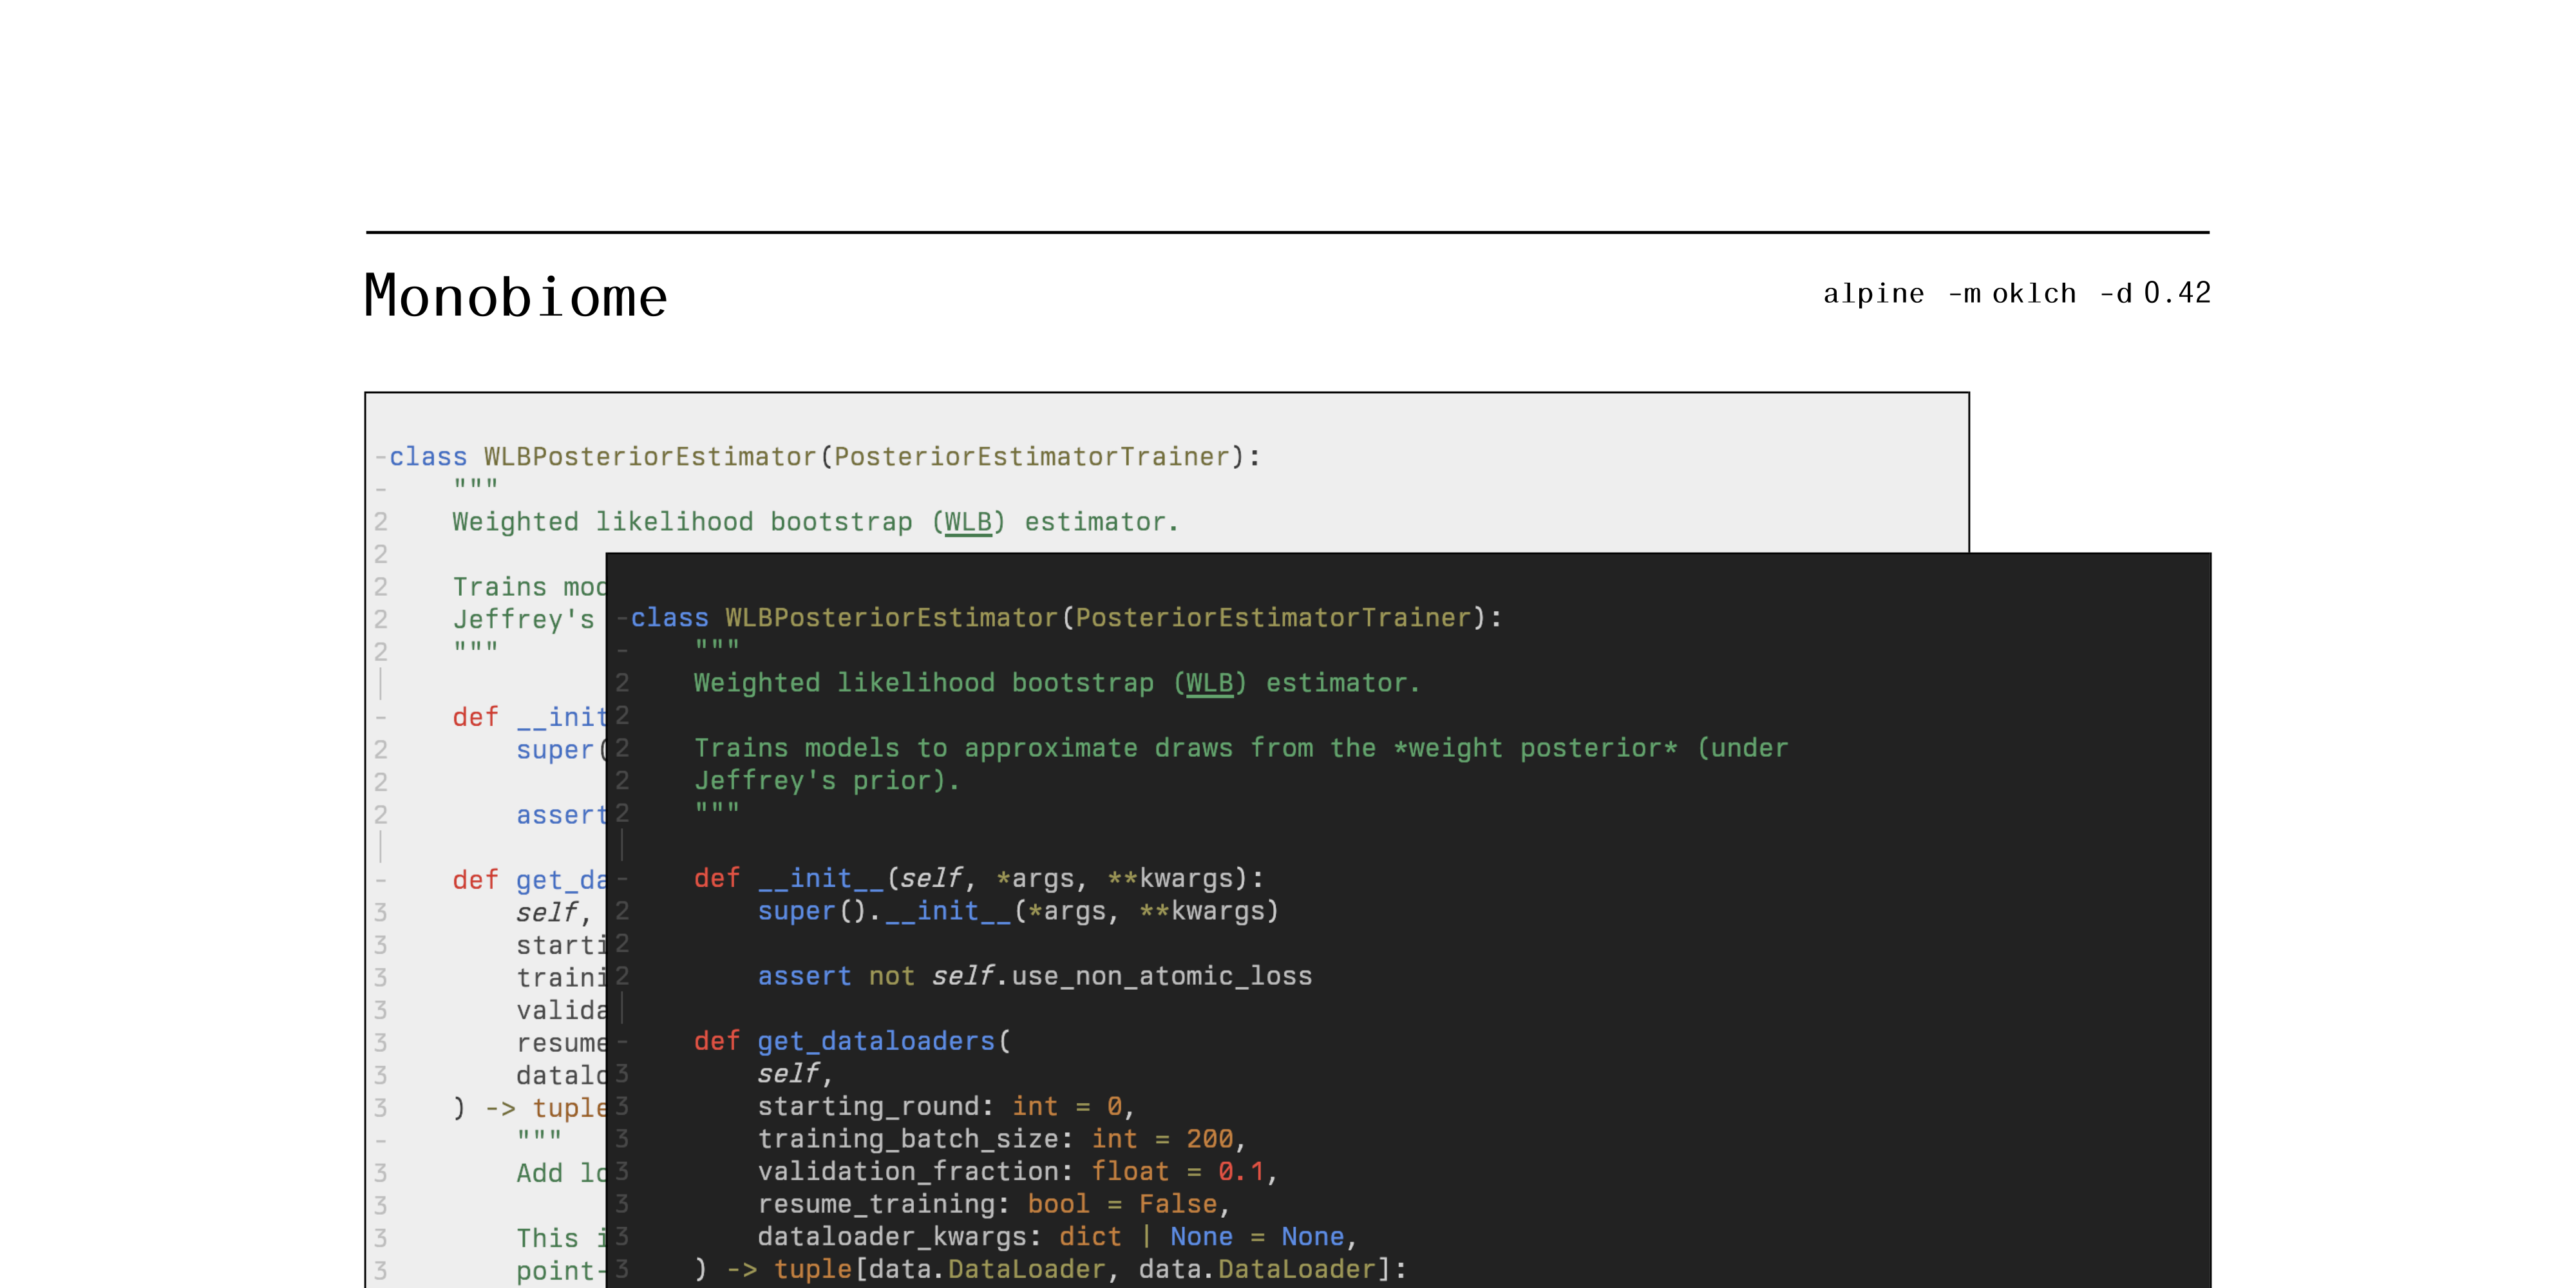
Task: Collapse the class fold marker in dark preview
Action: [x=622, y=619]
